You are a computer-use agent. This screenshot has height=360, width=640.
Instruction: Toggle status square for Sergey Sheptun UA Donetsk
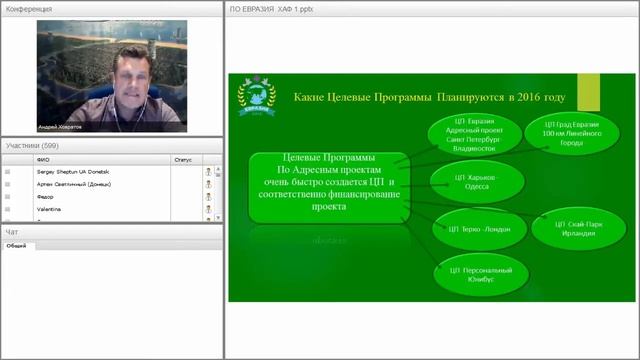tap(7, 172)
